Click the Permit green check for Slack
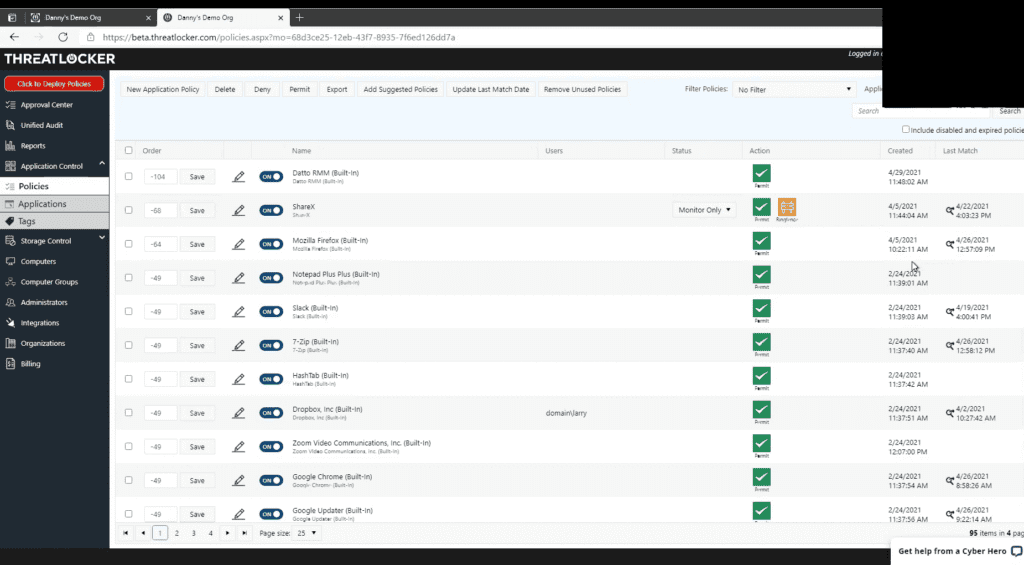 761,308
